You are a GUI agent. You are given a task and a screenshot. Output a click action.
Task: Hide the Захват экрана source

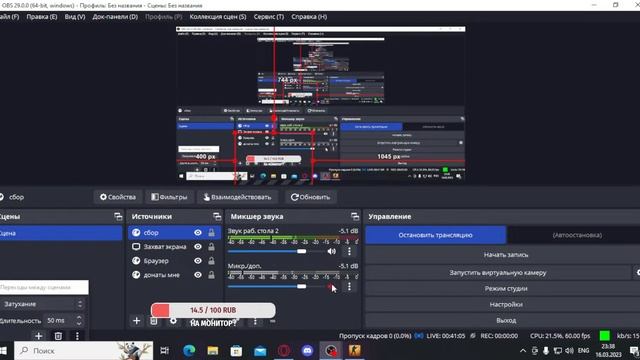198,247
